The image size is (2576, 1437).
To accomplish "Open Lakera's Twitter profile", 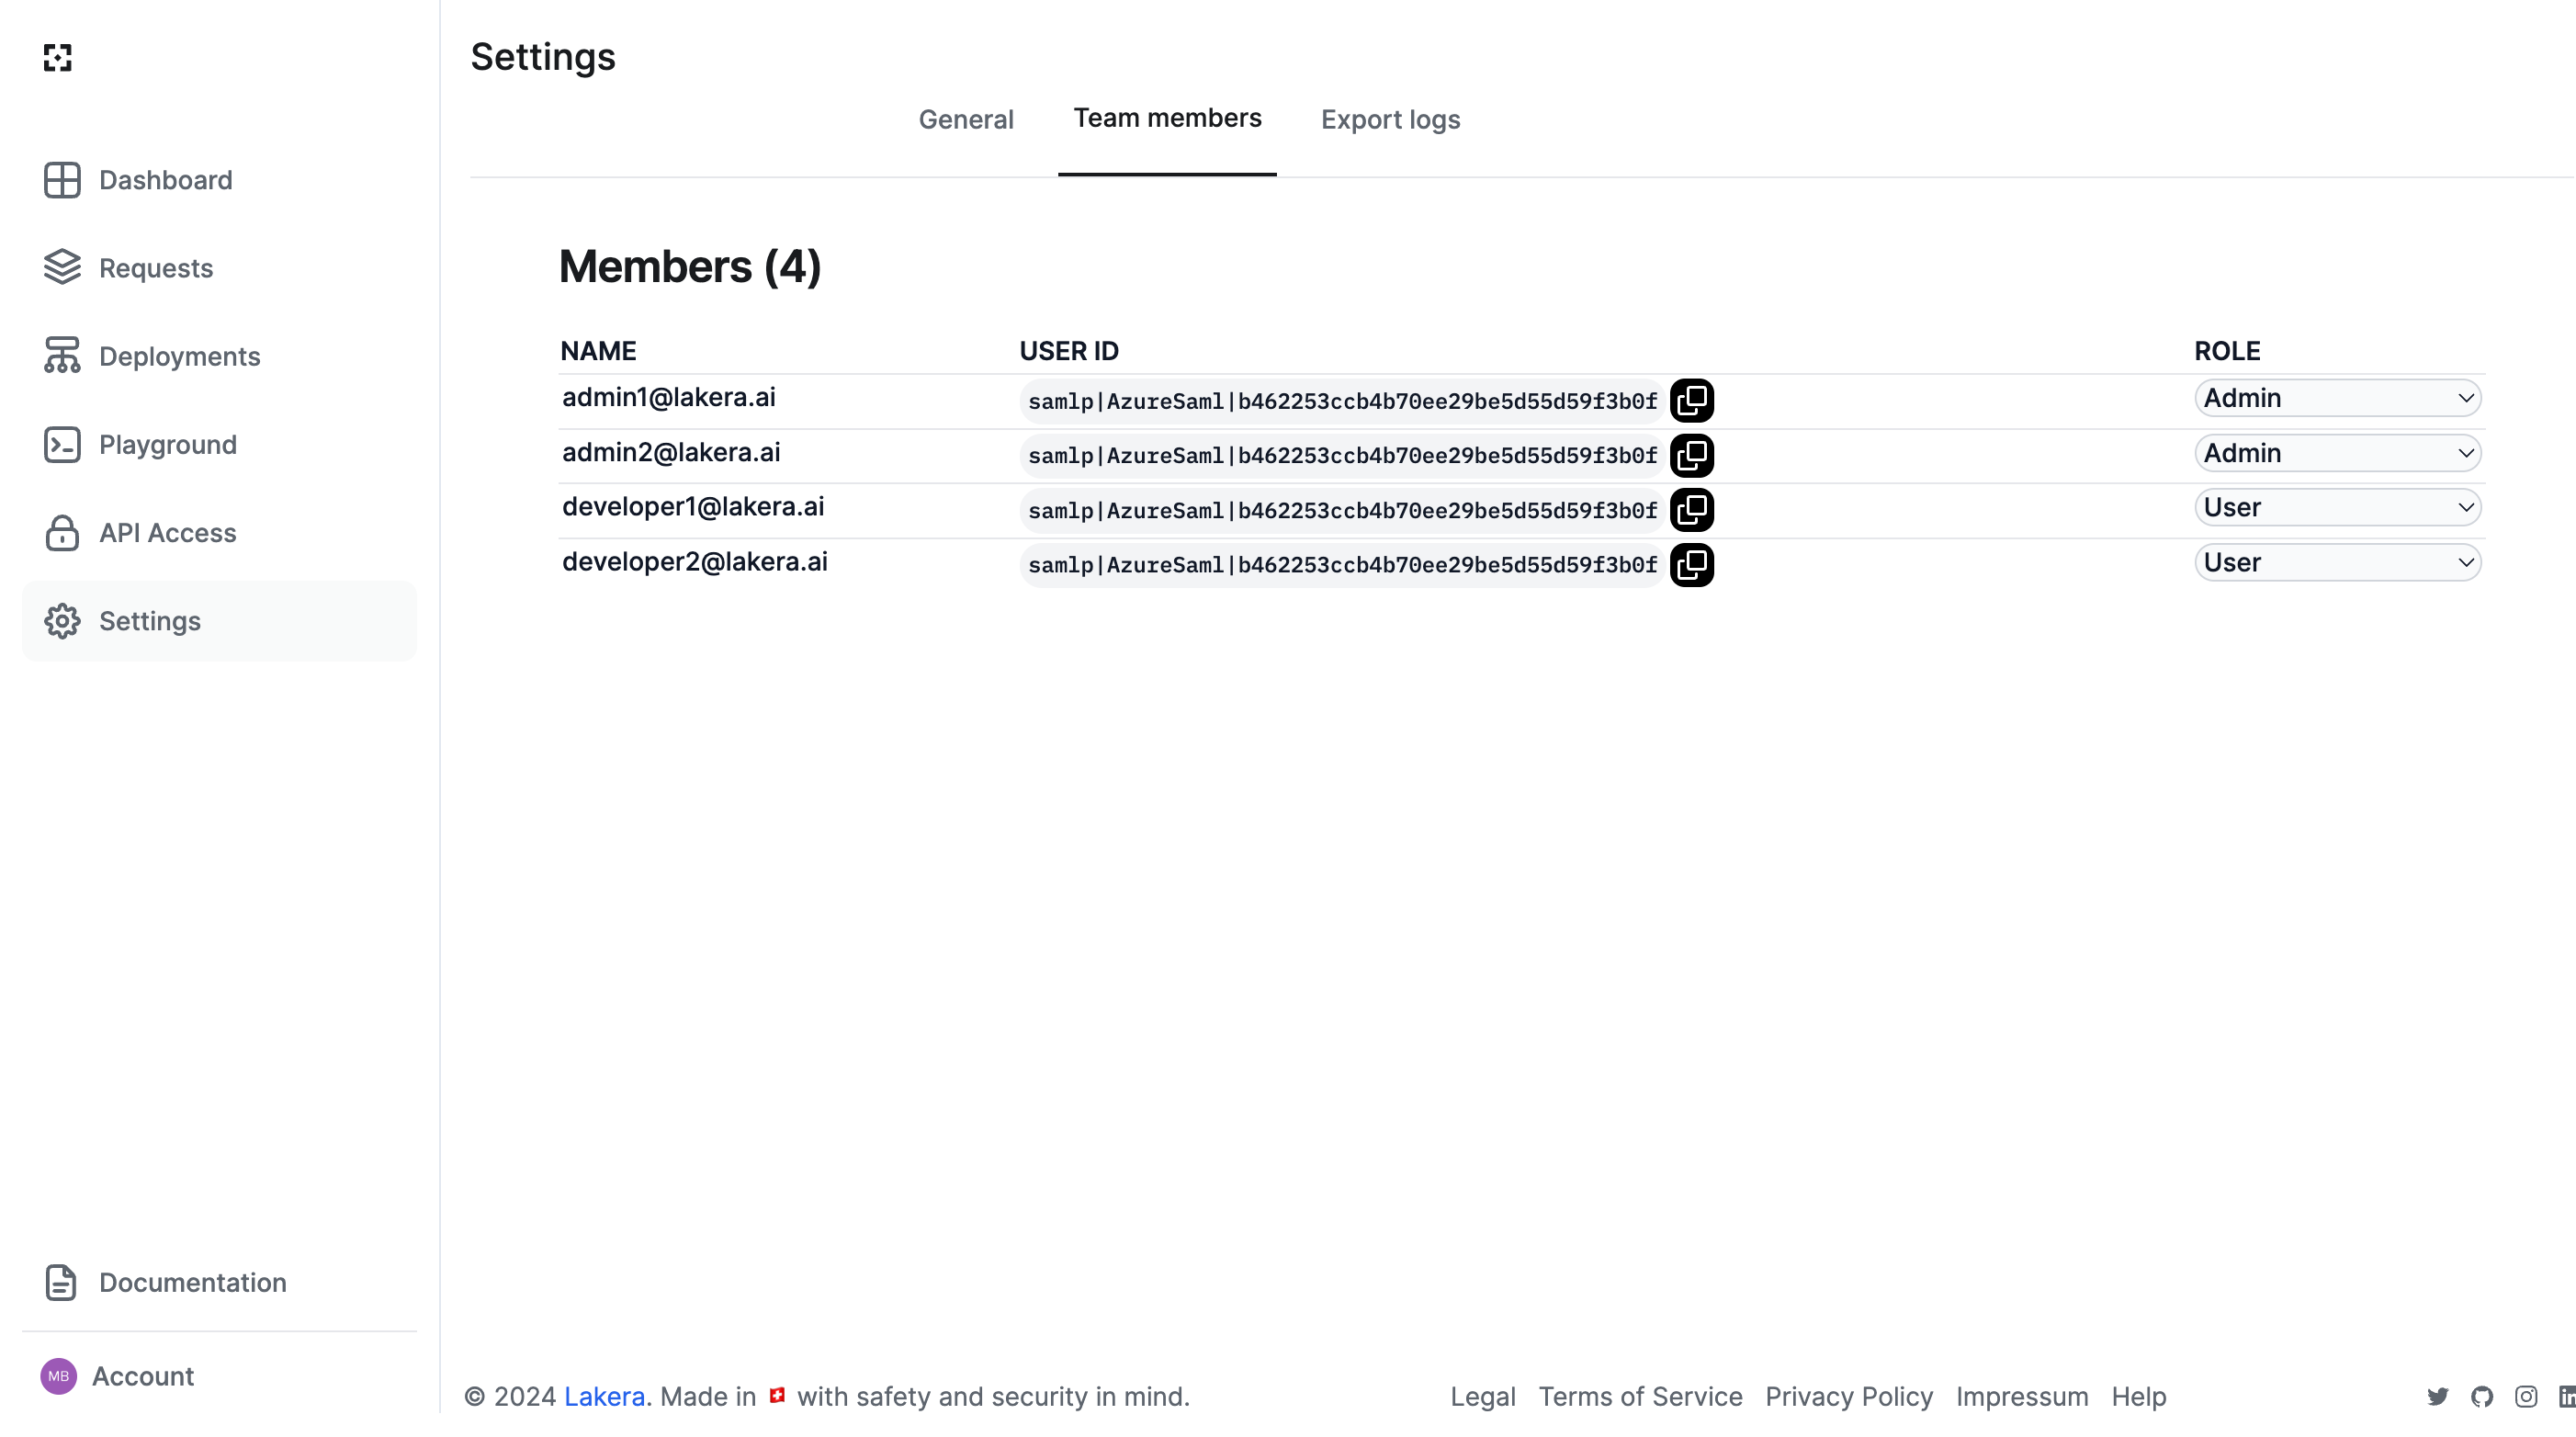I will click(2438, 1396).
